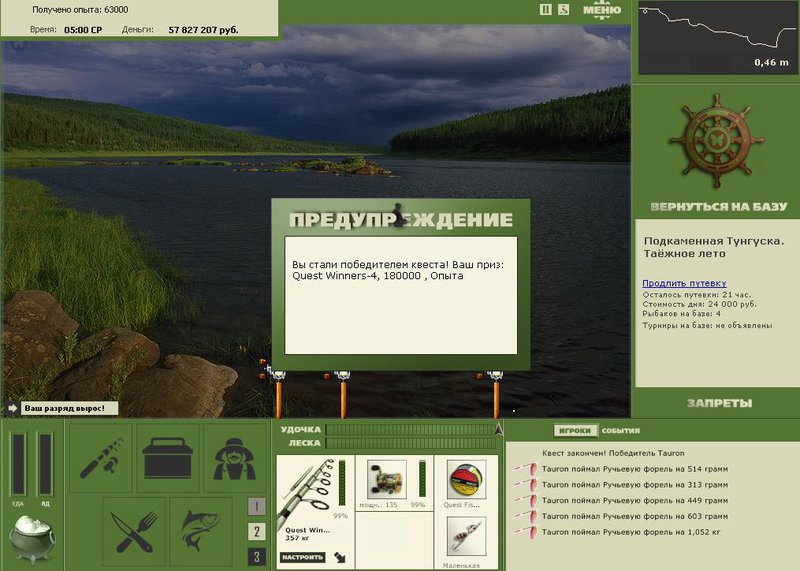Open the ЗАПРЕТЫ section
Image resolution: width=800 pixels, height=571 pixels.
pos(719,403)
